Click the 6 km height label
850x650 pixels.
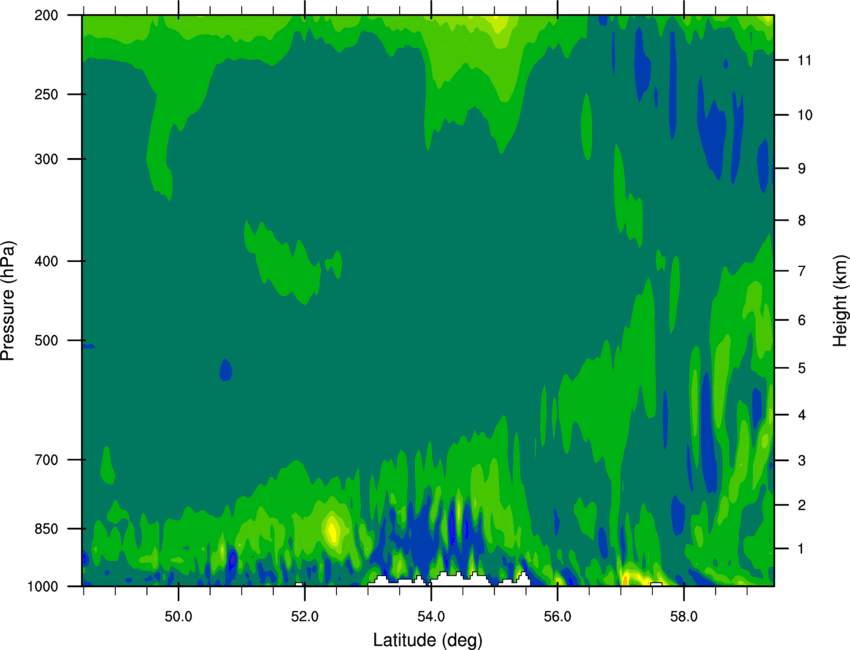[802, 320]
